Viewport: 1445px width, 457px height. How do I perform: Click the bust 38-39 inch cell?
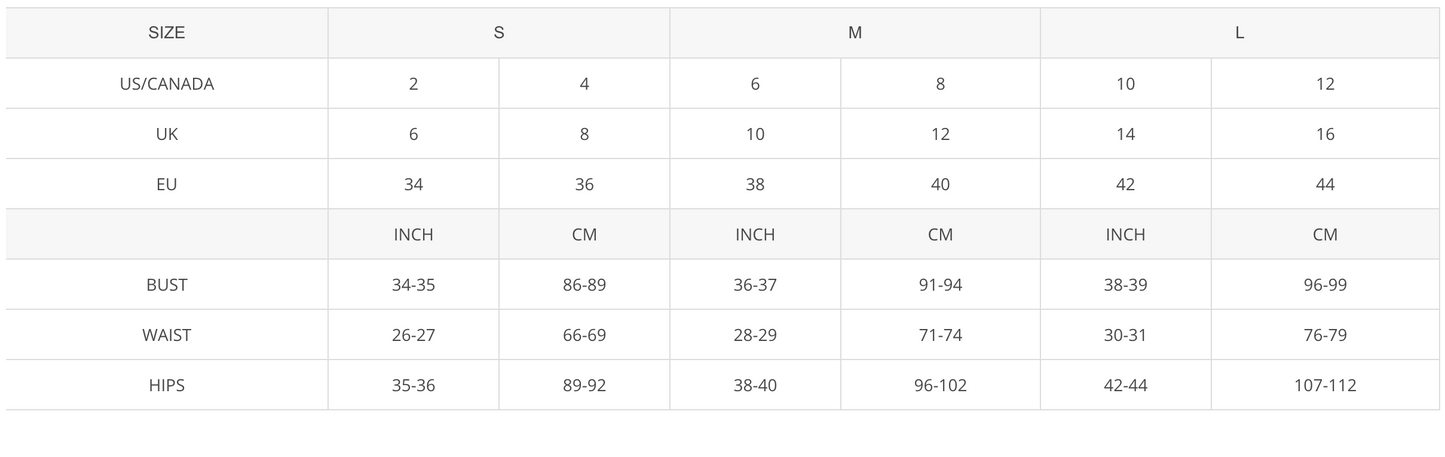coord(1126,285)
